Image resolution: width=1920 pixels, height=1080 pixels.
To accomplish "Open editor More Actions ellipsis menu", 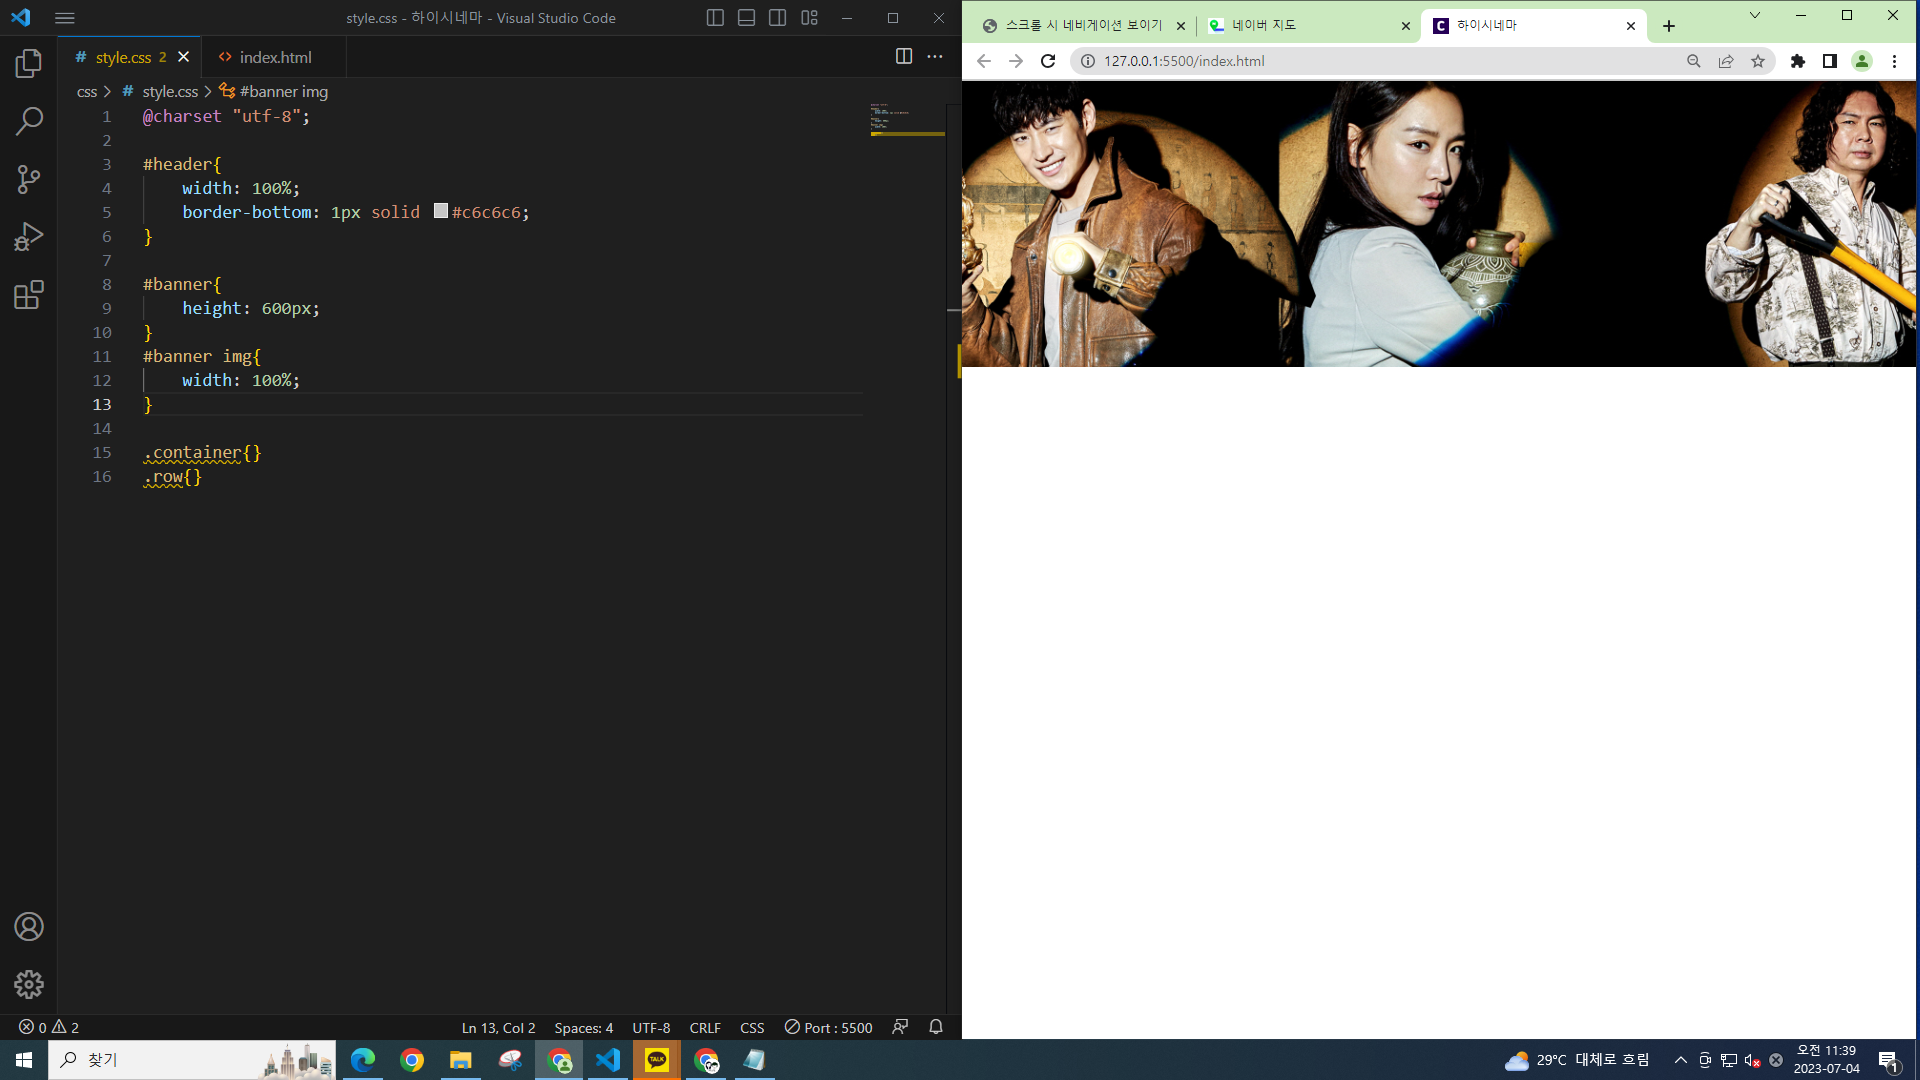I will click(935, 57).
